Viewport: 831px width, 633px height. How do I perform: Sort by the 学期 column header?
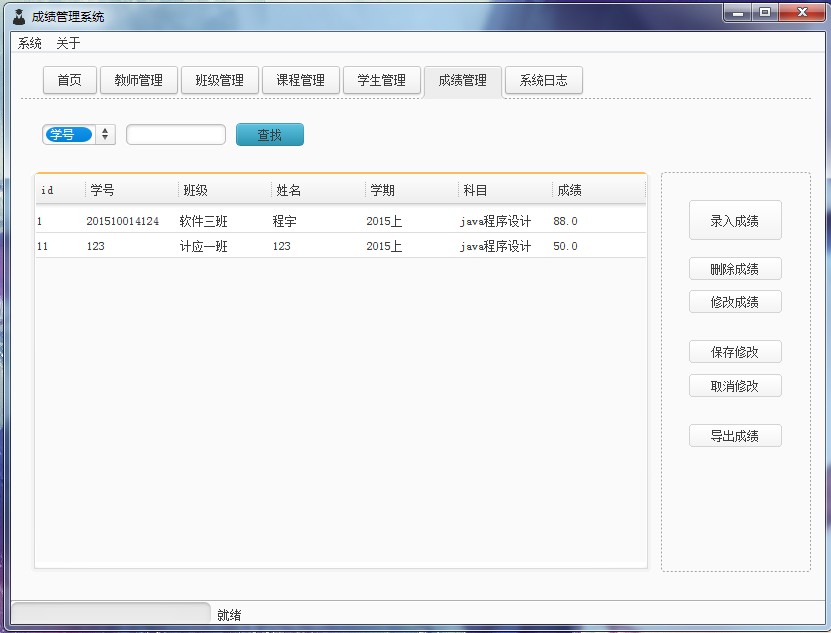(x=412, y=190)
